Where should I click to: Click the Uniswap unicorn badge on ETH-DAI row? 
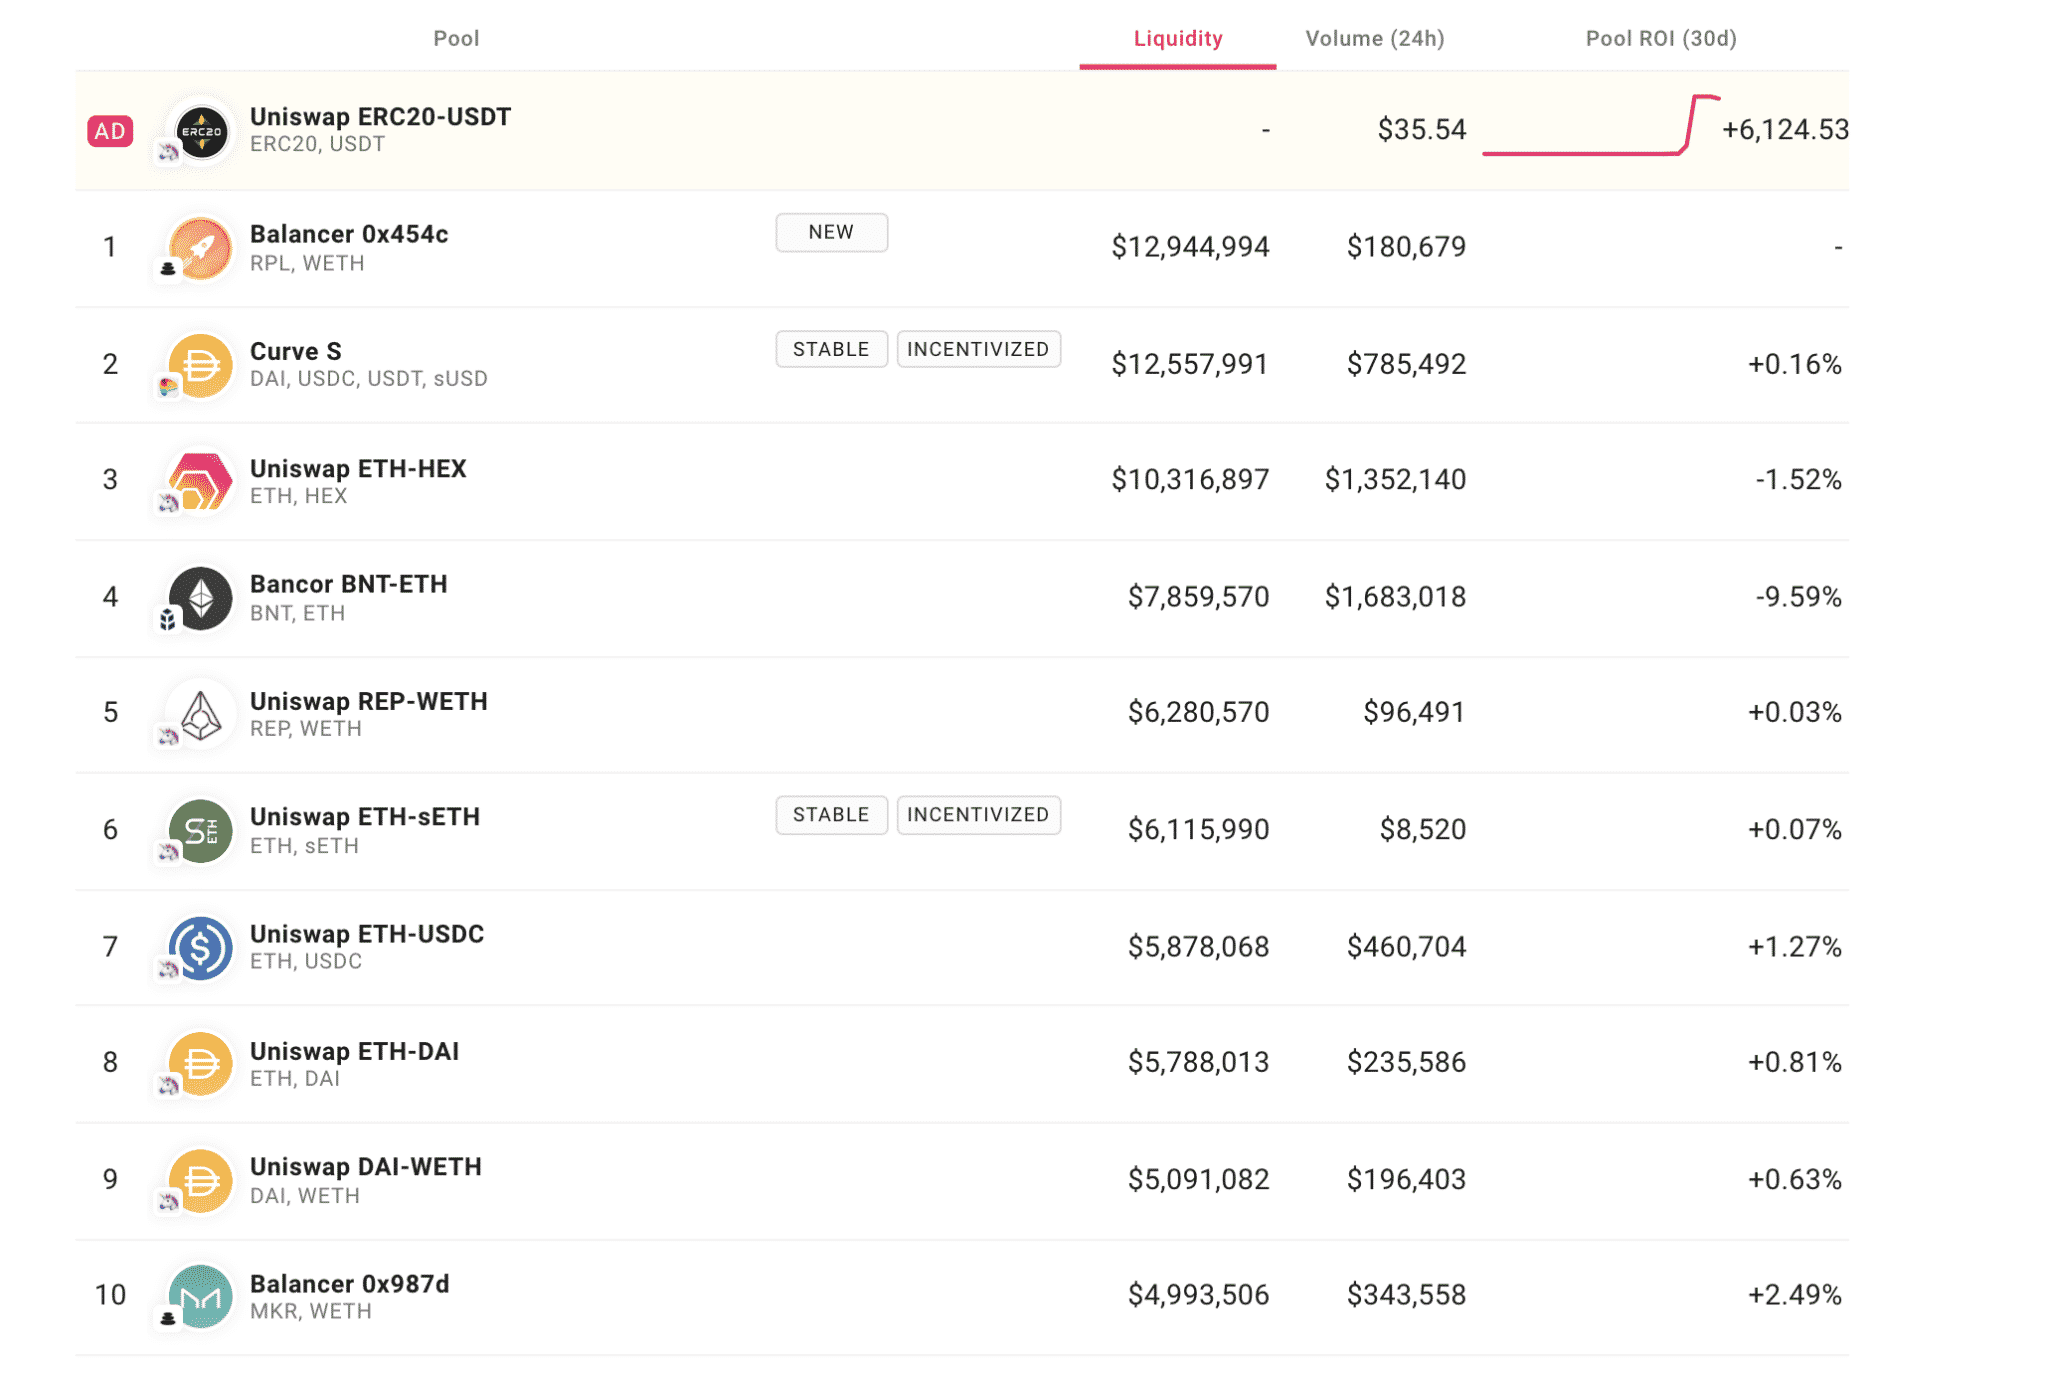tap(168, 1086)
